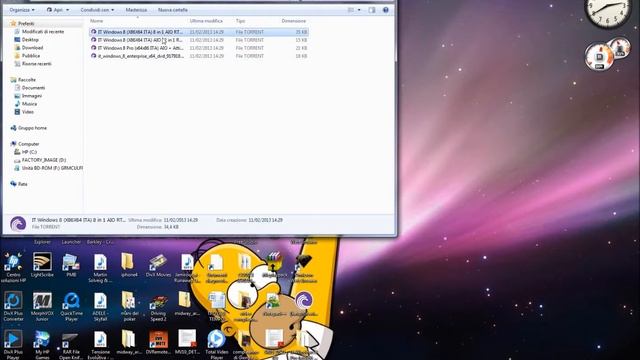
Task: Click the Martin Solveig MP3 file icon
Action: pos(100,267)
